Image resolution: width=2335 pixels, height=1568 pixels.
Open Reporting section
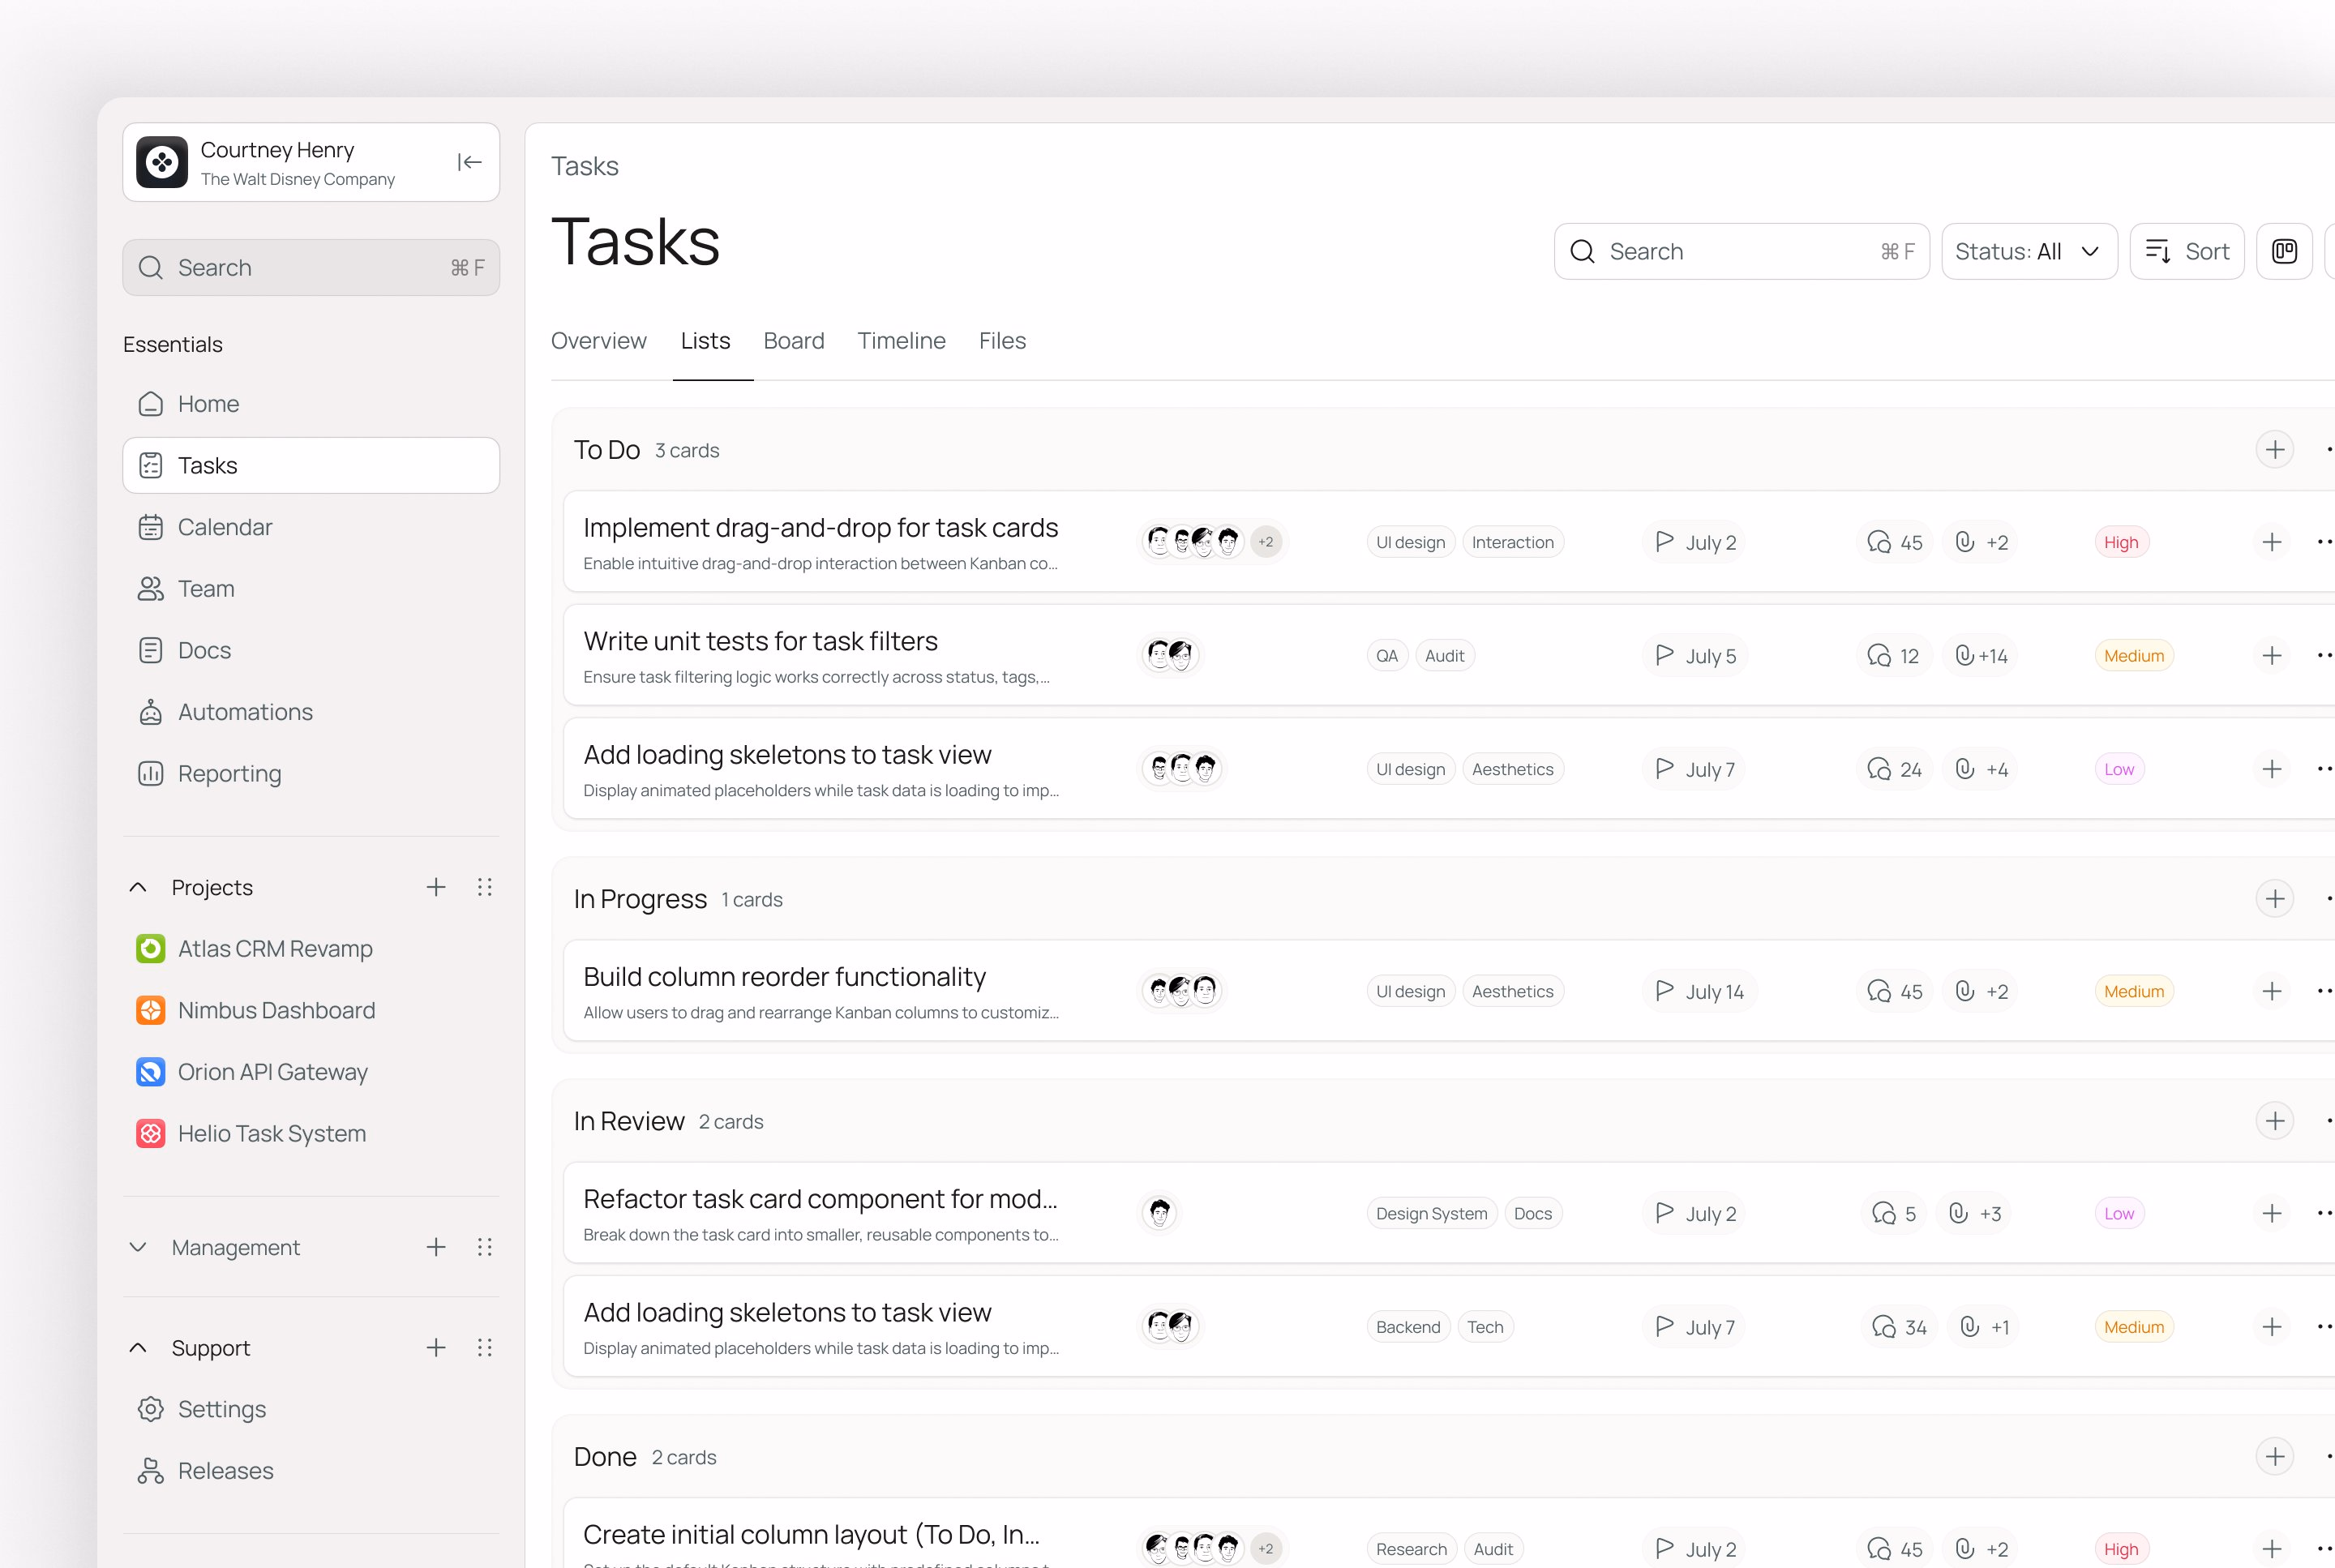(x=311, y=774)
